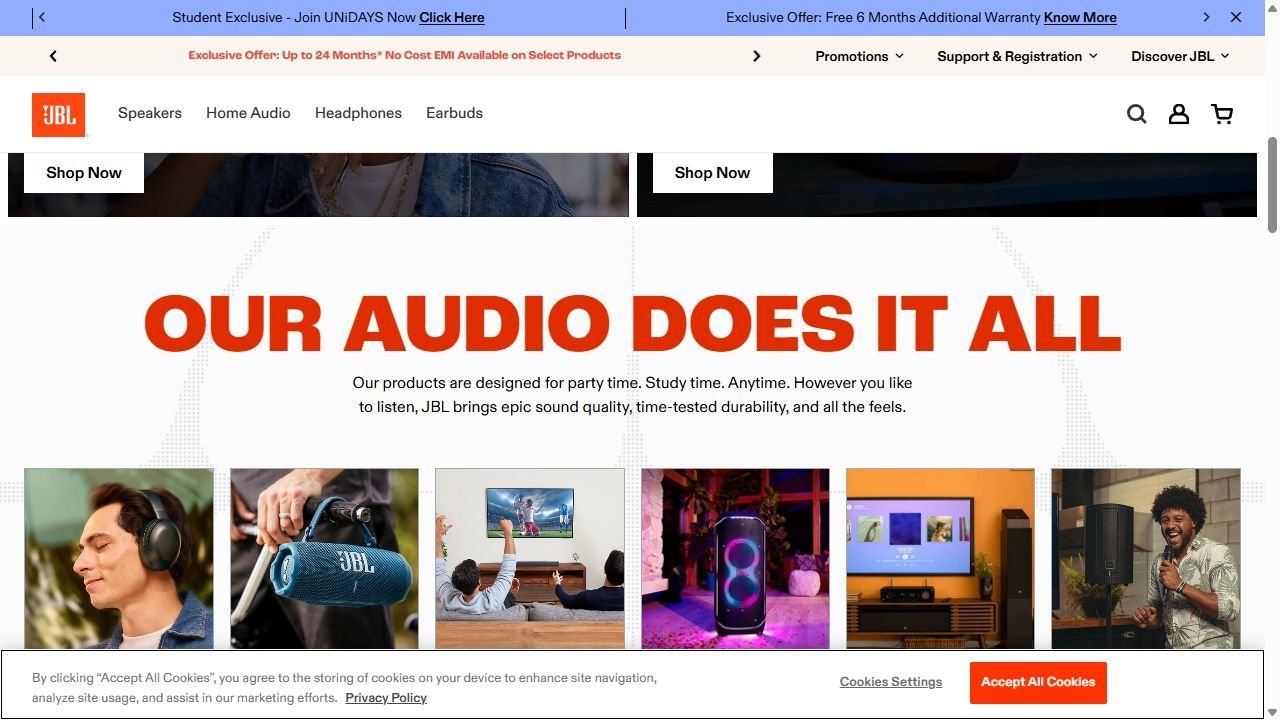Click the page vertical scrollbar thumb
This screenshot has width=1280, height=720.
point(1272,185)
